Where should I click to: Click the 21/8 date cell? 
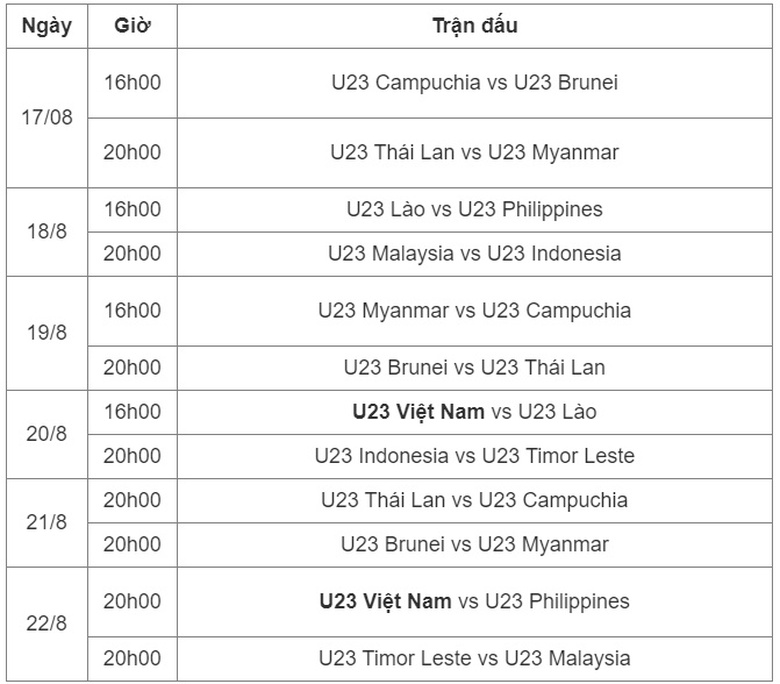coord(47,522)
